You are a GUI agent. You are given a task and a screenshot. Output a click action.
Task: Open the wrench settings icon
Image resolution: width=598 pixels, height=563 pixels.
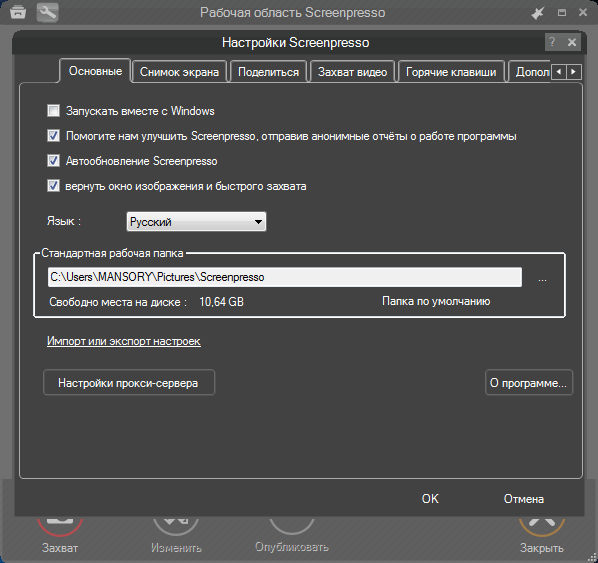point(48,12)
